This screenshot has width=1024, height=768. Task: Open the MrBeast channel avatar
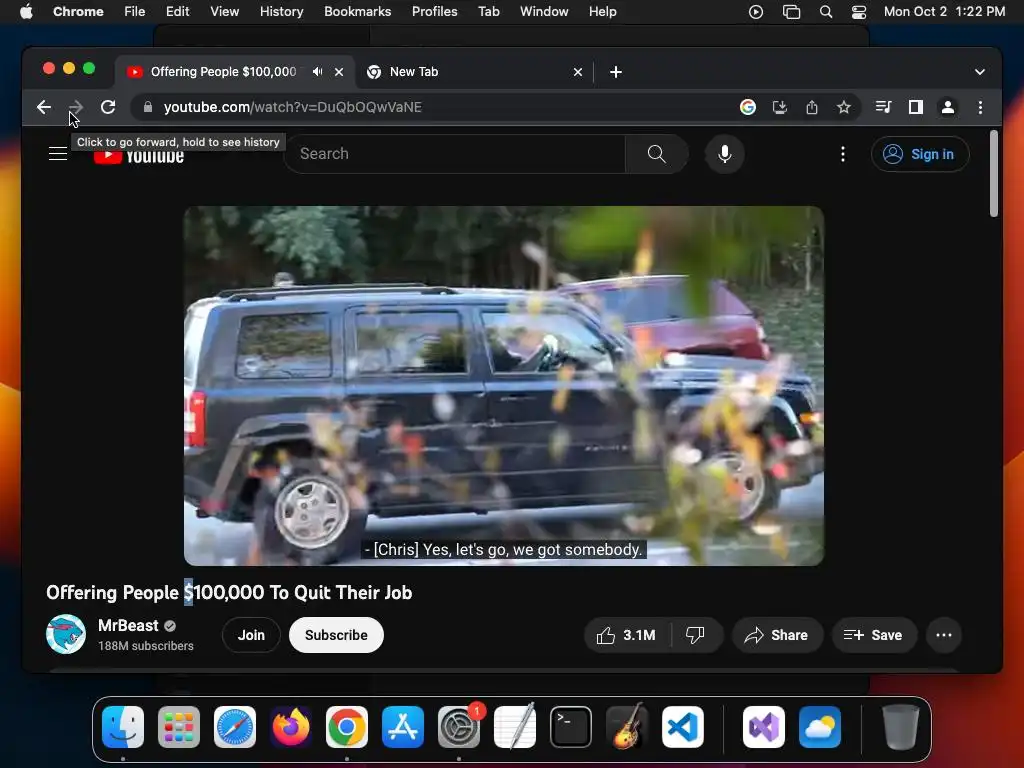[66, 634]
